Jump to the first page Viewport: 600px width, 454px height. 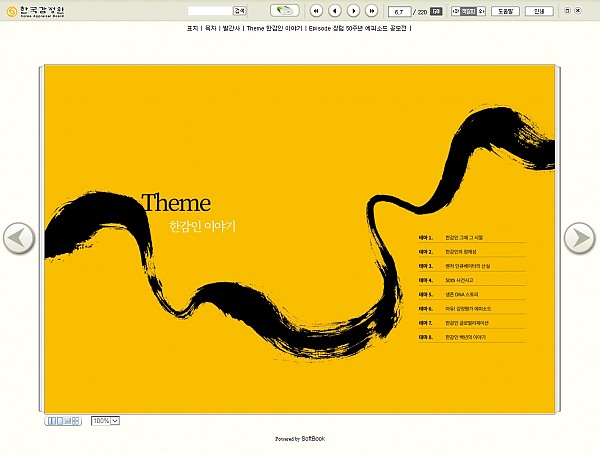316,11
